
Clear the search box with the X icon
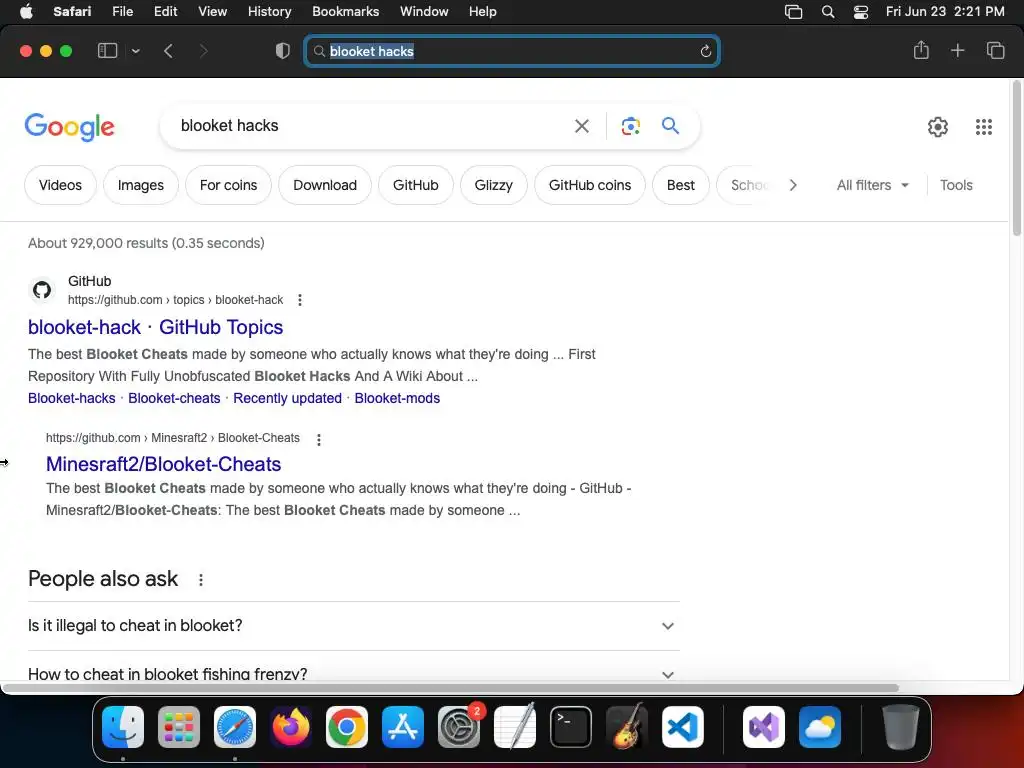[582, 126]
